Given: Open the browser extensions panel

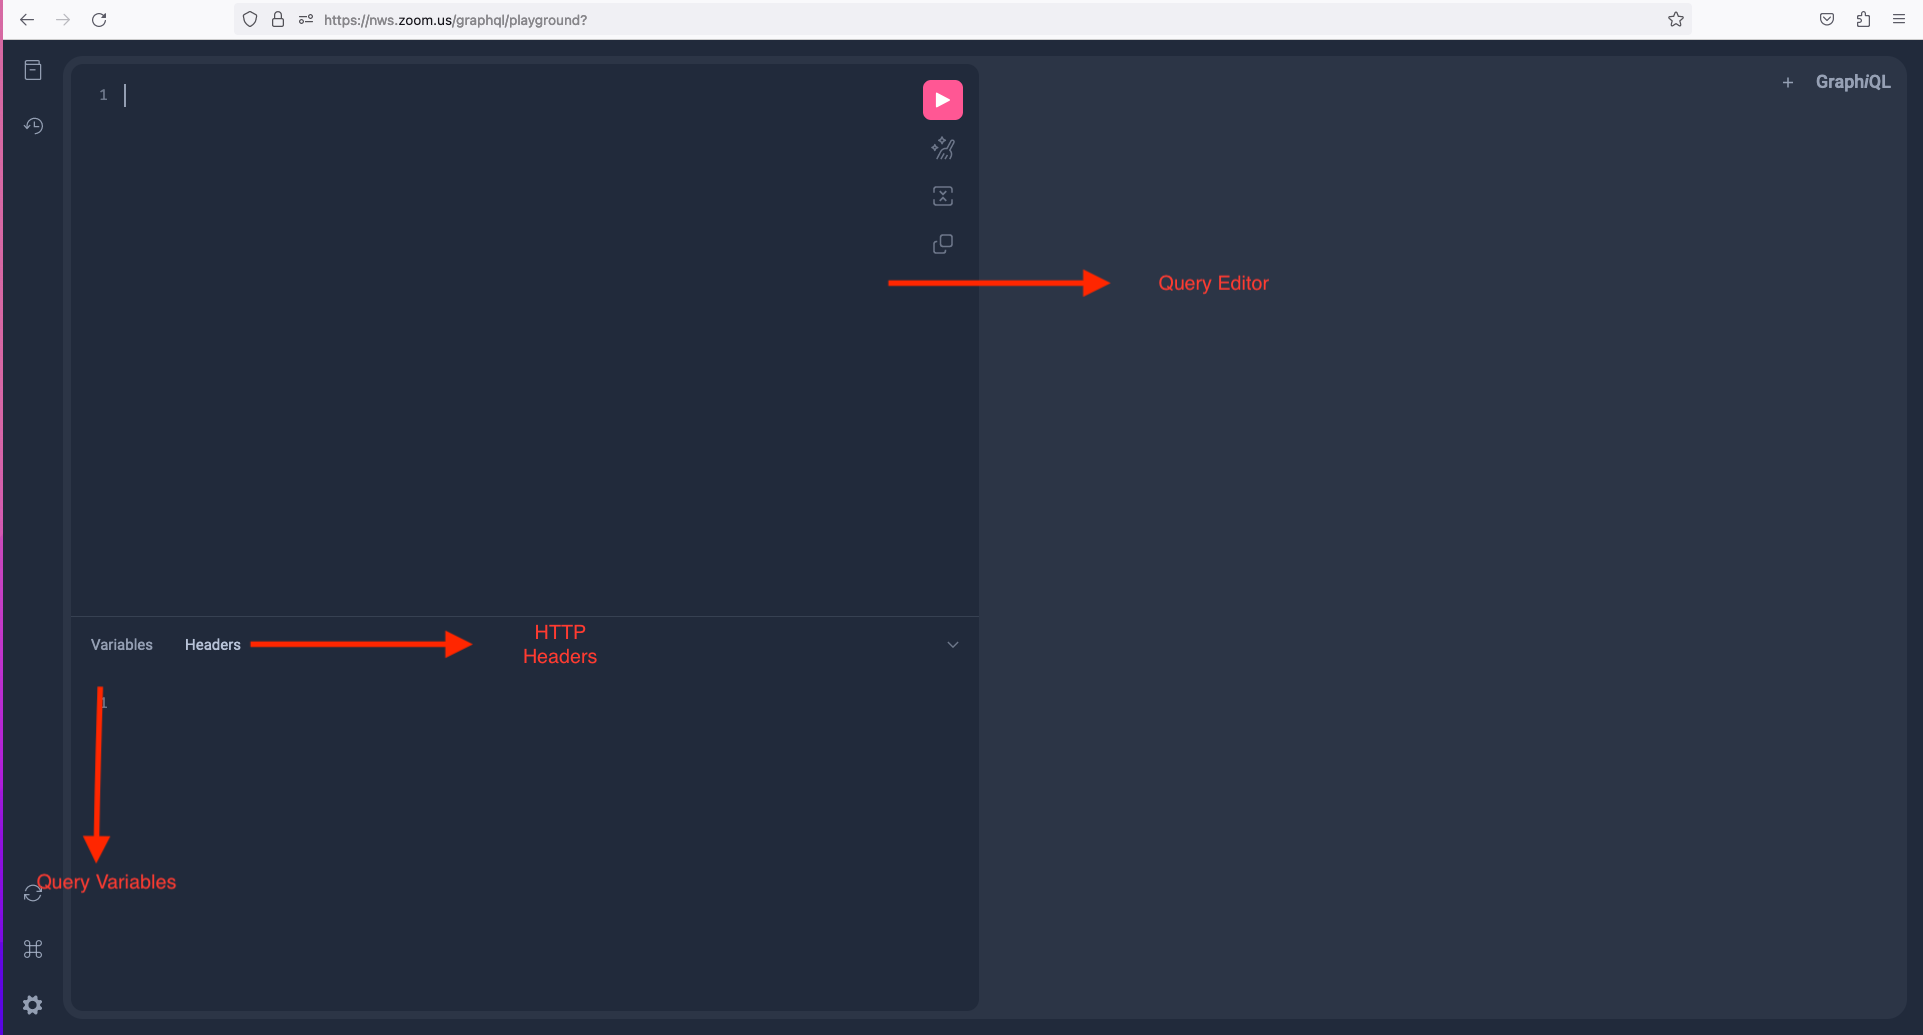Looking at the screenshot, I should pos(1863,19).
